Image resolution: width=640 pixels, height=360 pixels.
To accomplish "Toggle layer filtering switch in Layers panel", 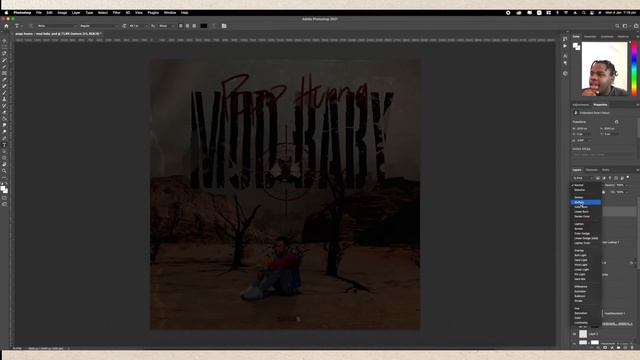I will 628,178.
